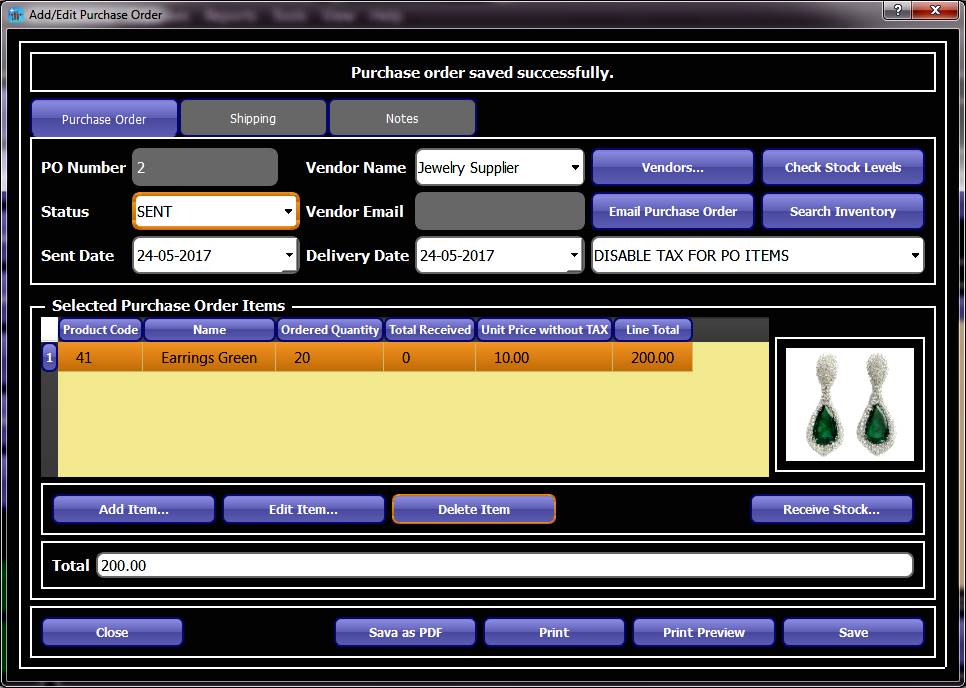
Task: Open the Vendors dialog
Action: pyautogui.click(x=672, y=166)
